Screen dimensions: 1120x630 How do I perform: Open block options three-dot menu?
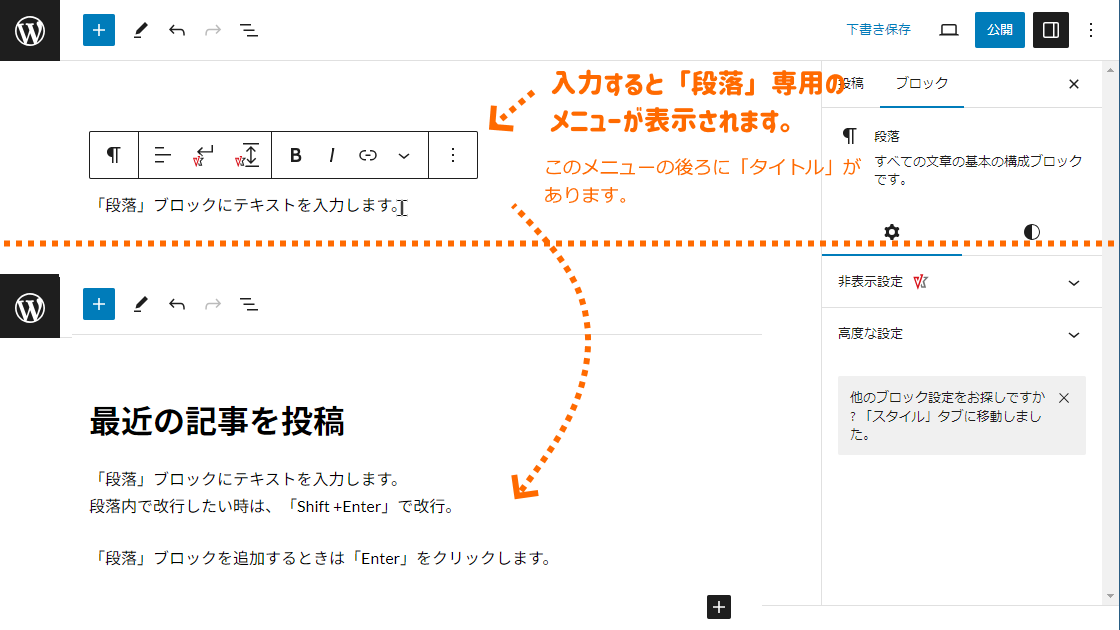(x=453, y=155)
